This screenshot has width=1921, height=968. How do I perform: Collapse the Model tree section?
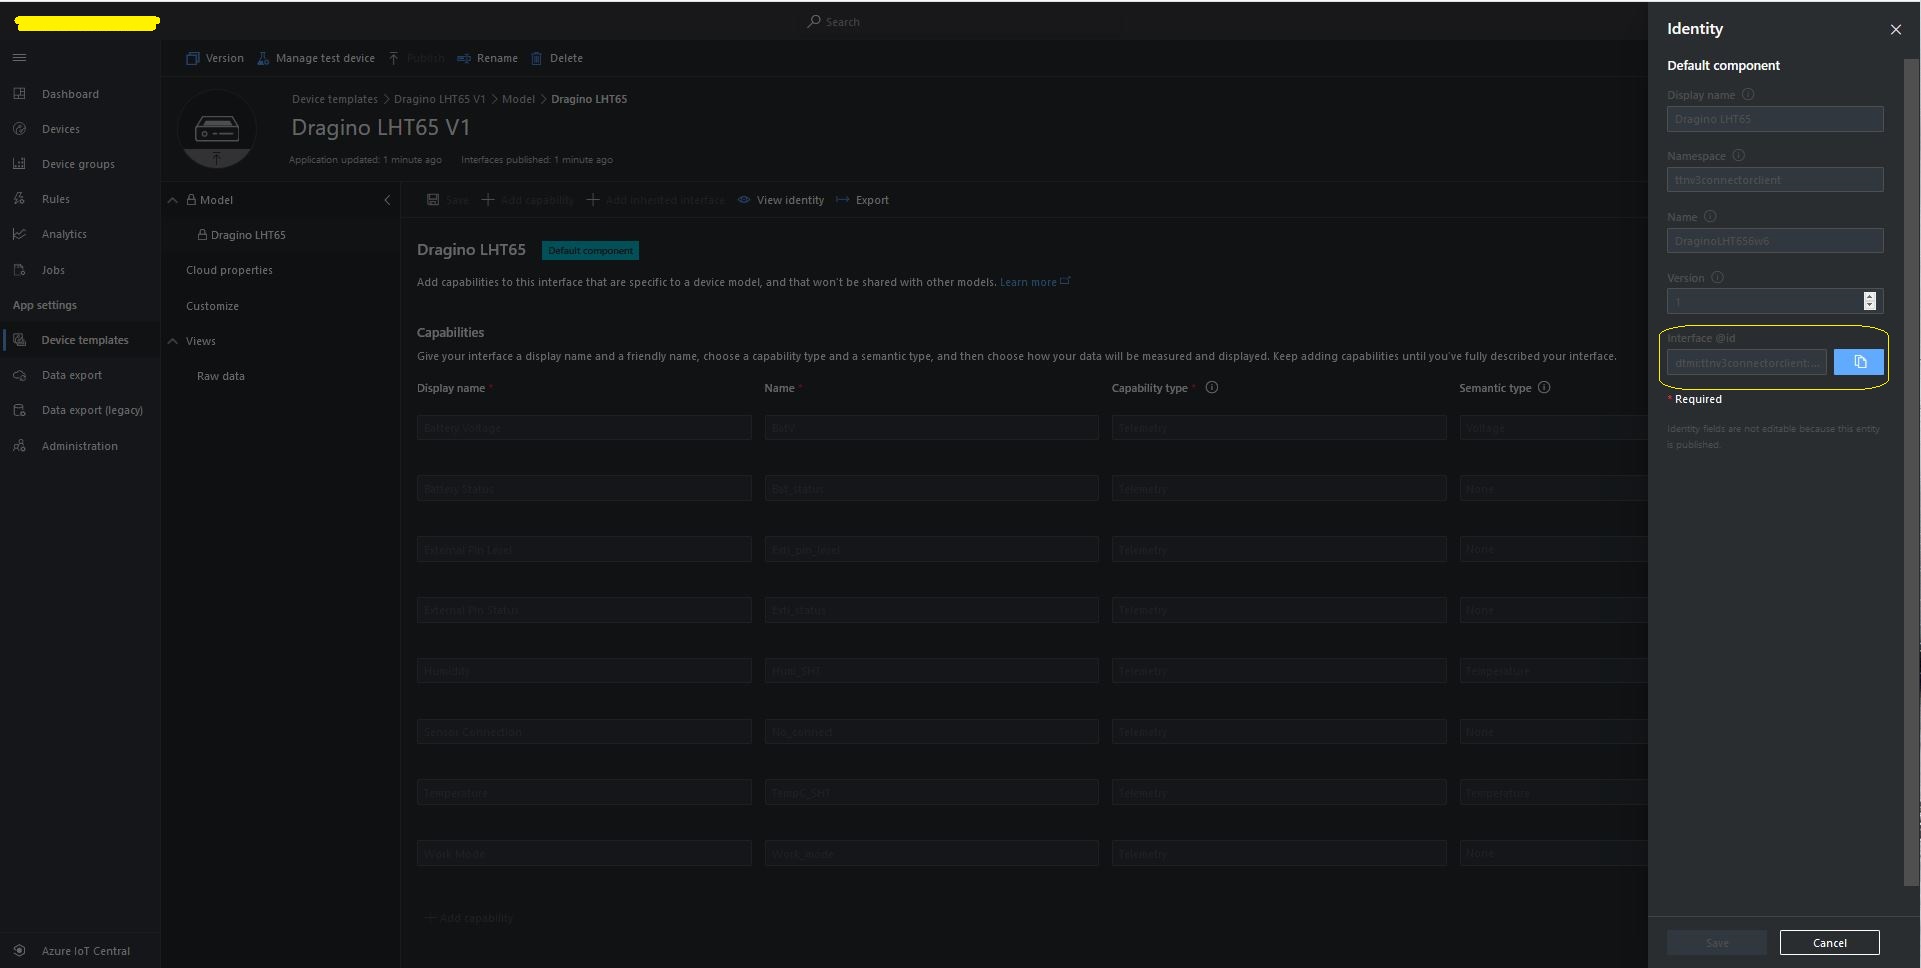pyautogui.click(x=173, y=200)
